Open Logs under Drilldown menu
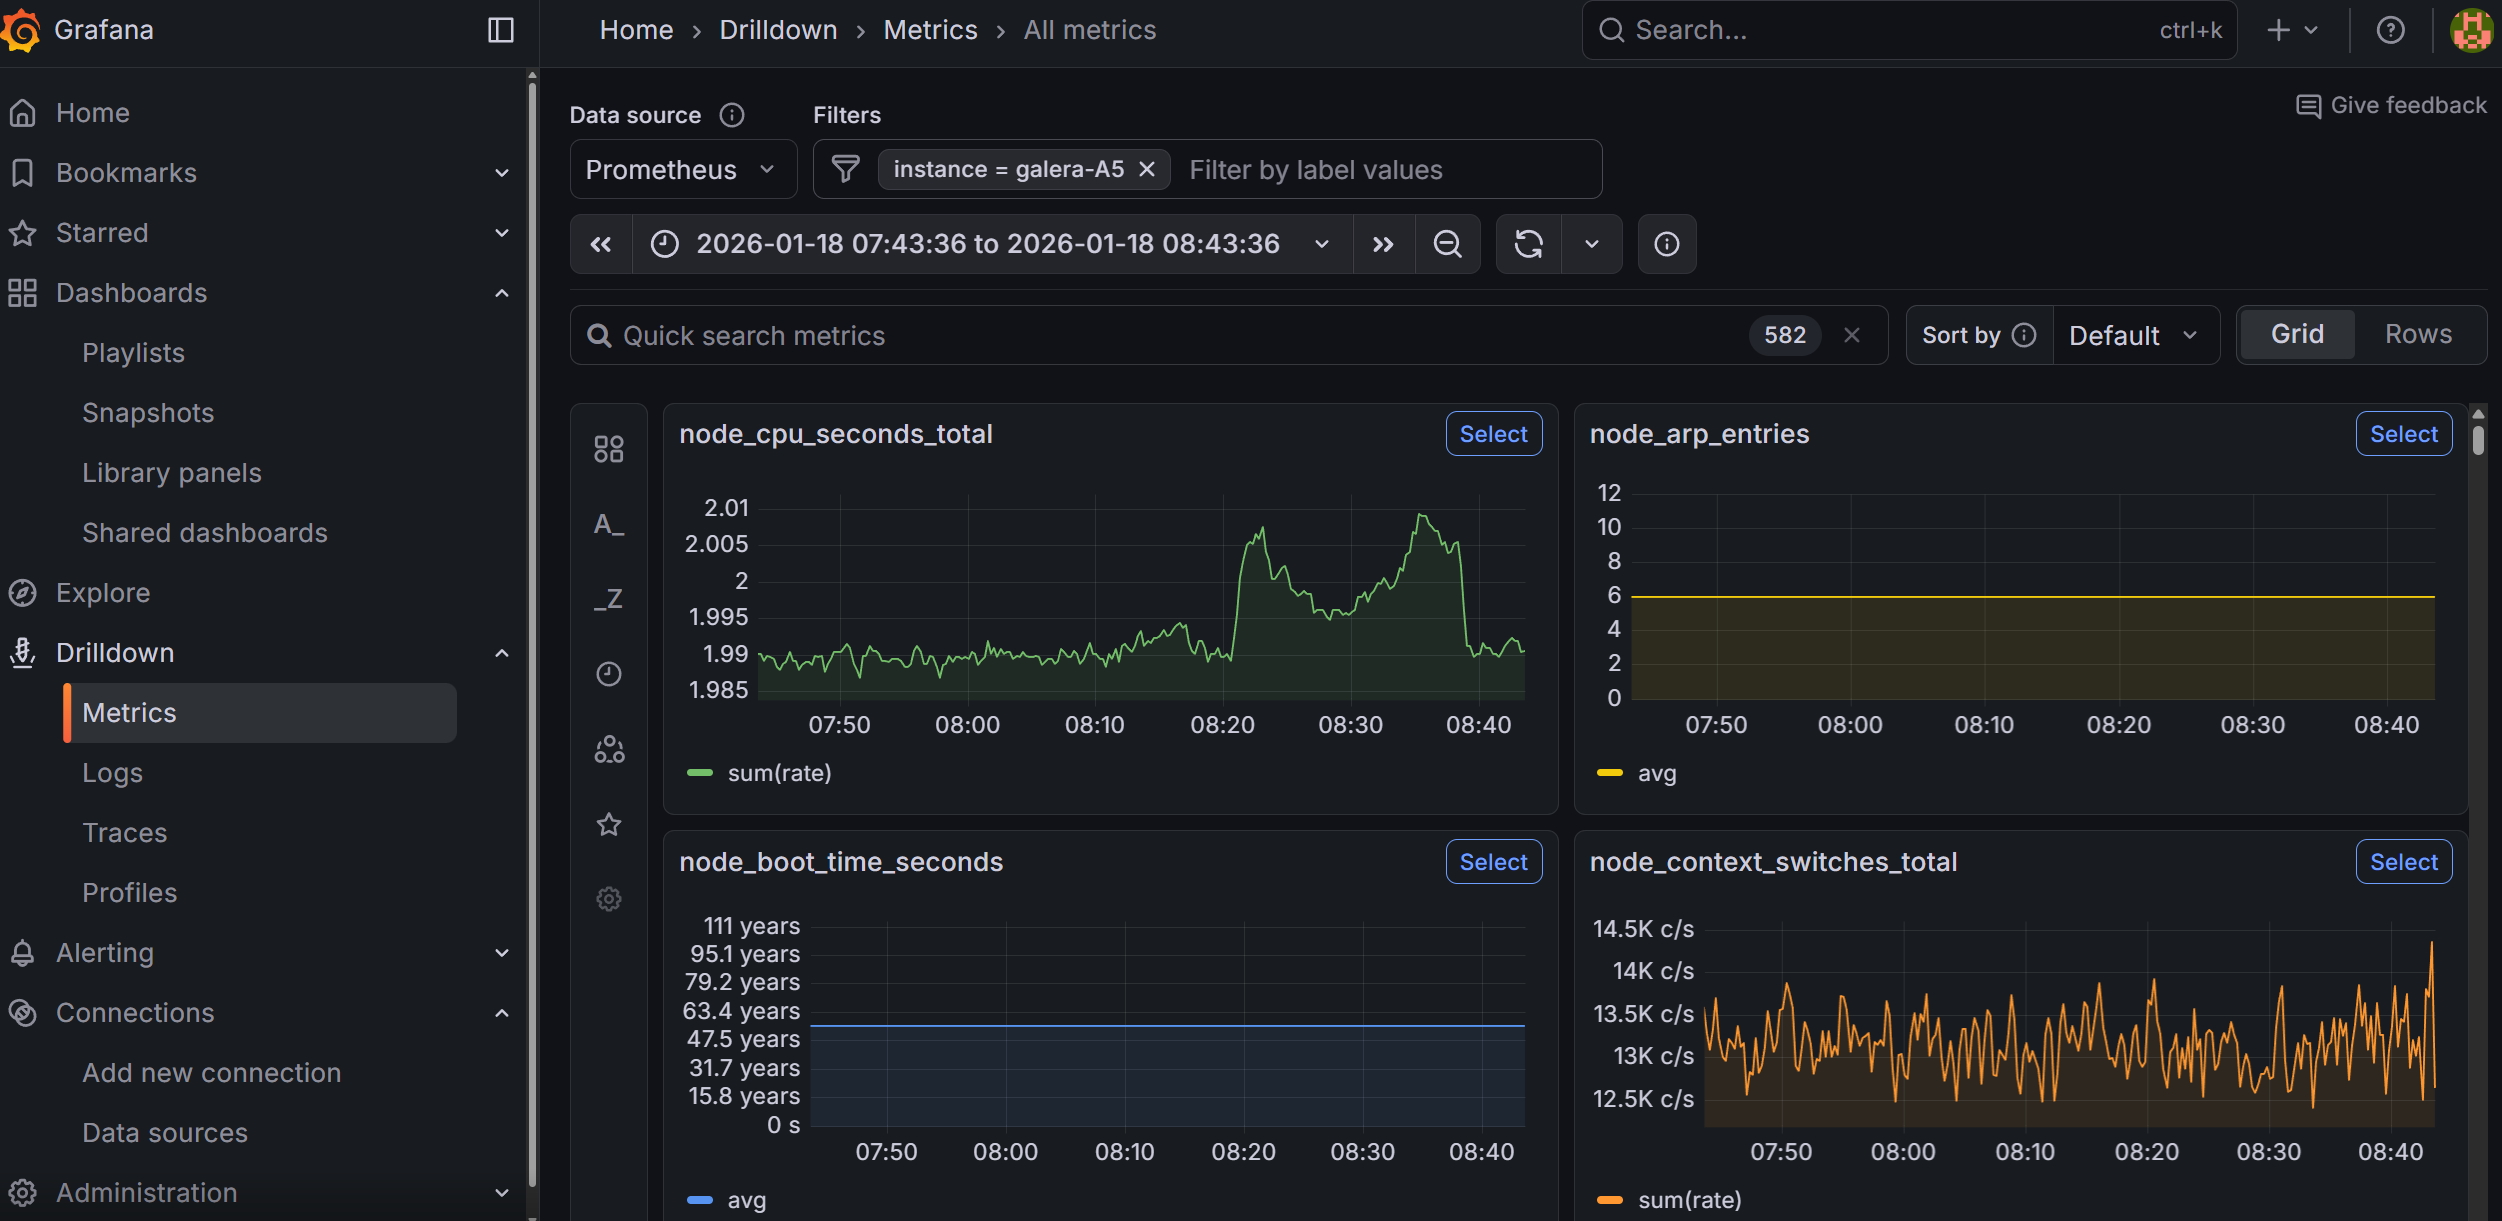The width and height of the screenshot is (2502, 1221). [112, 773]
